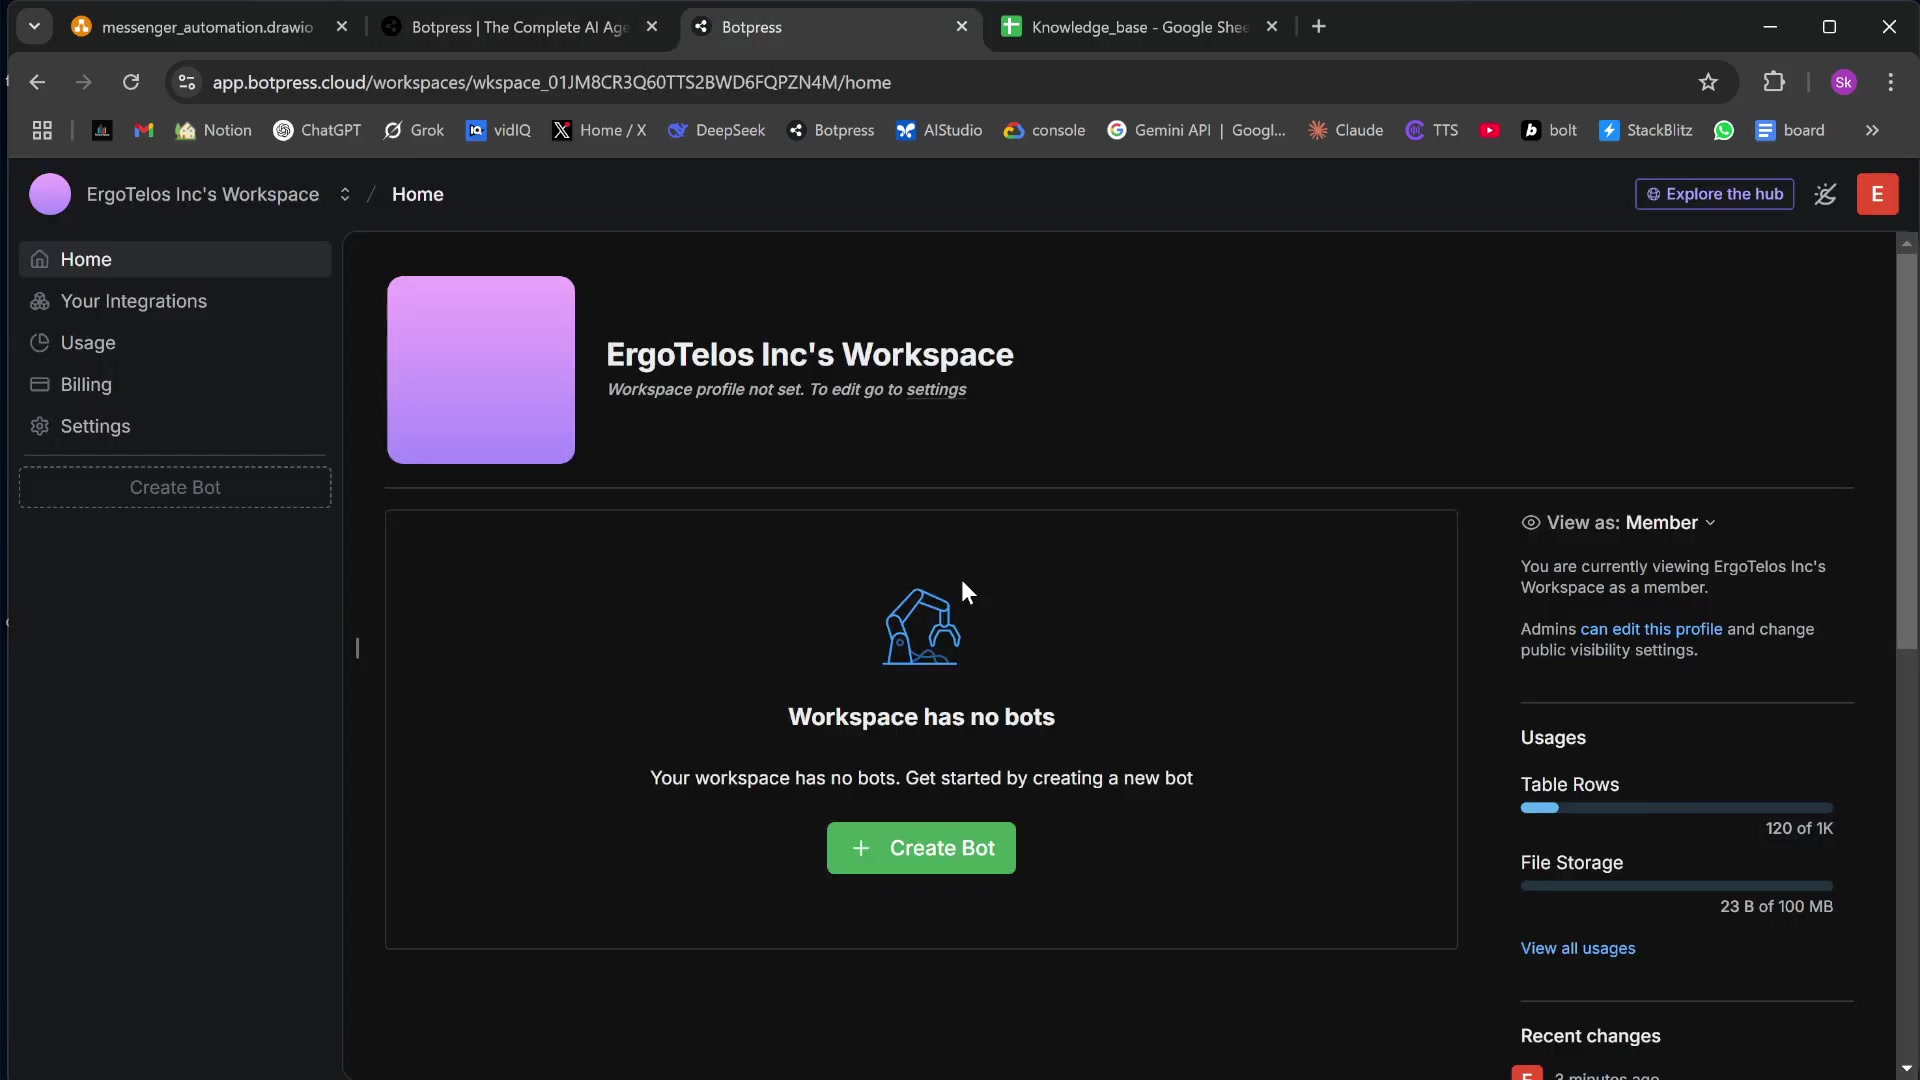This screenshot has width=1920, height=1080.
Task: Click View all usages link
Action: (1578, 948)
